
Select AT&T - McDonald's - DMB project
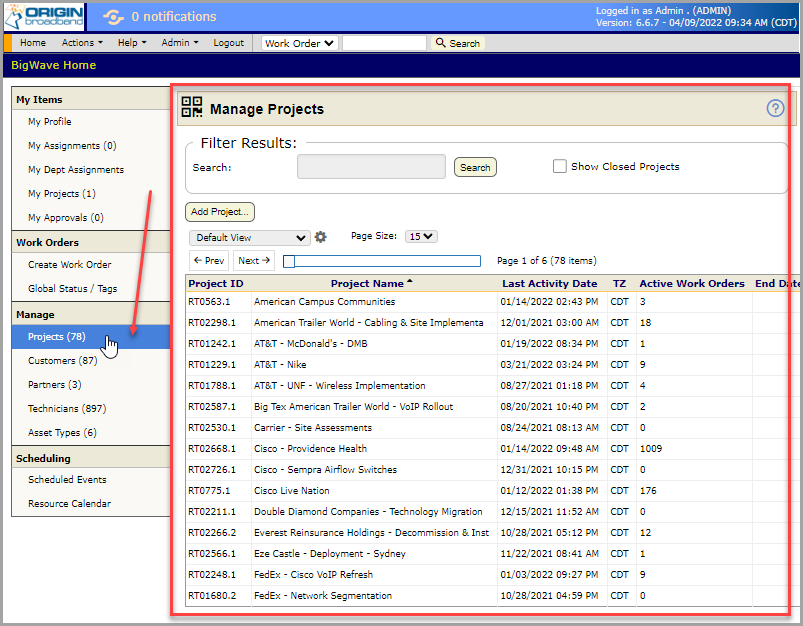pos(311,344)
